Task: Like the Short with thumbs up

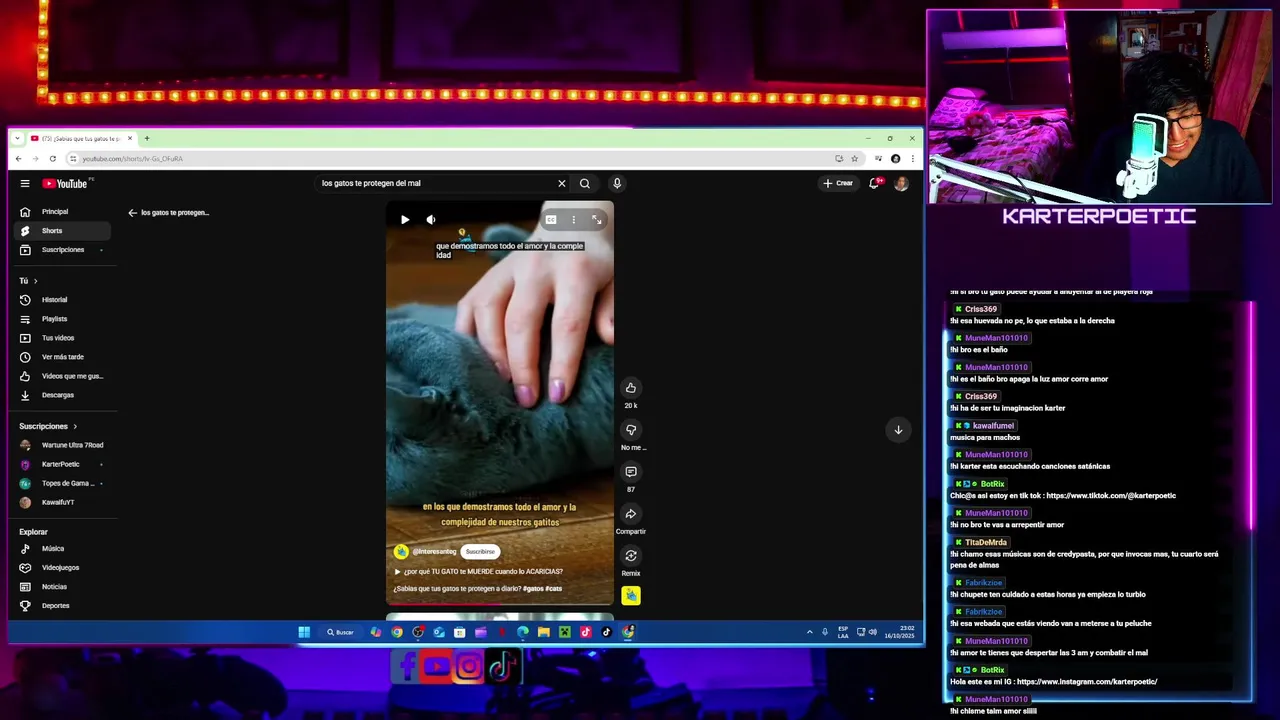Action: point(631,388)
